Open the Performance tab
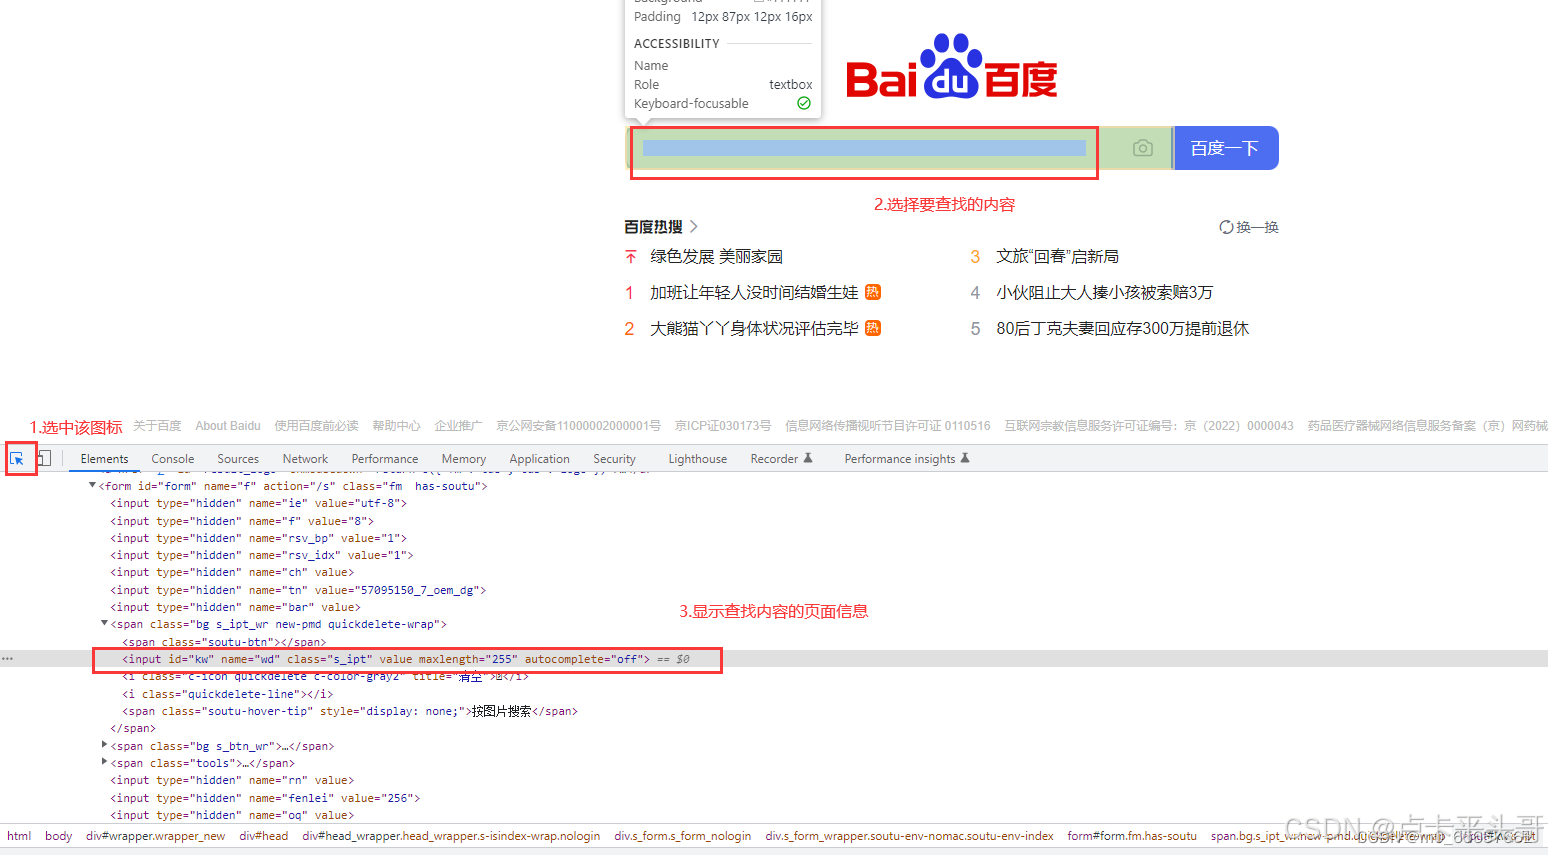This screenshot has width=1548, height=855. [x=385, y=459]
